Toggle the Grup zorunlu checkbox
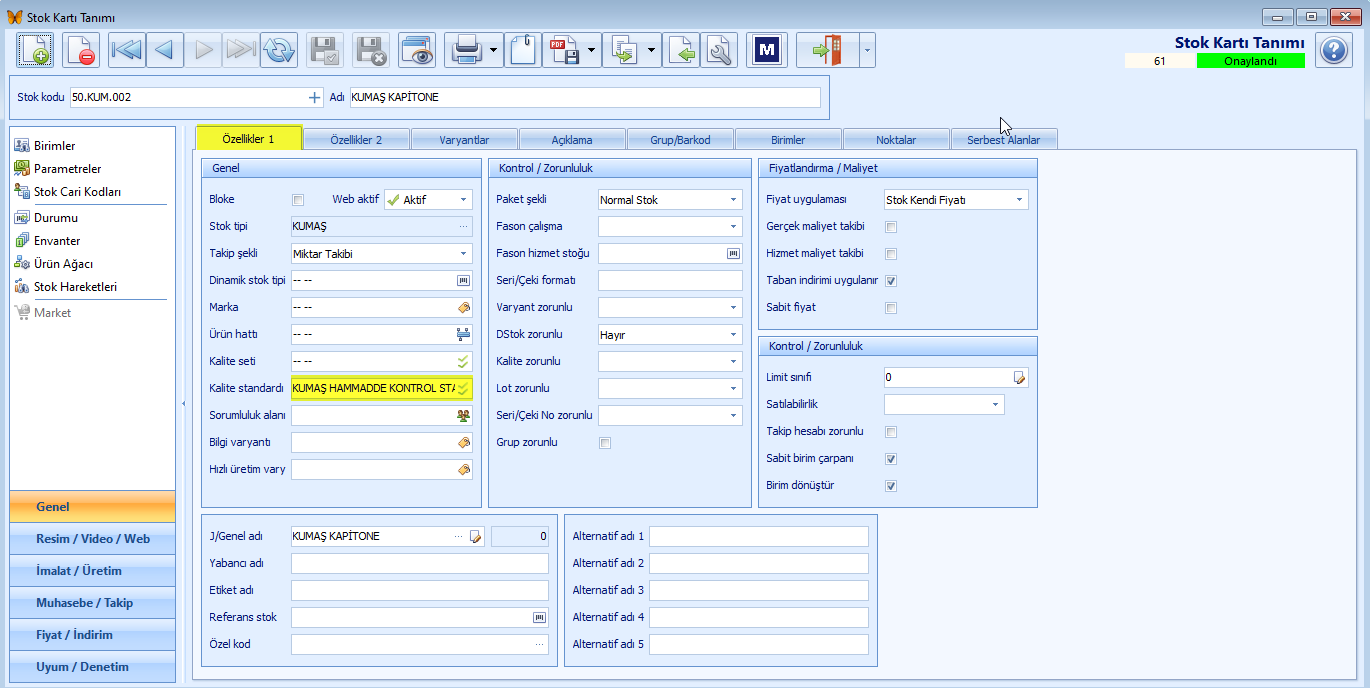 click(604, 443)
